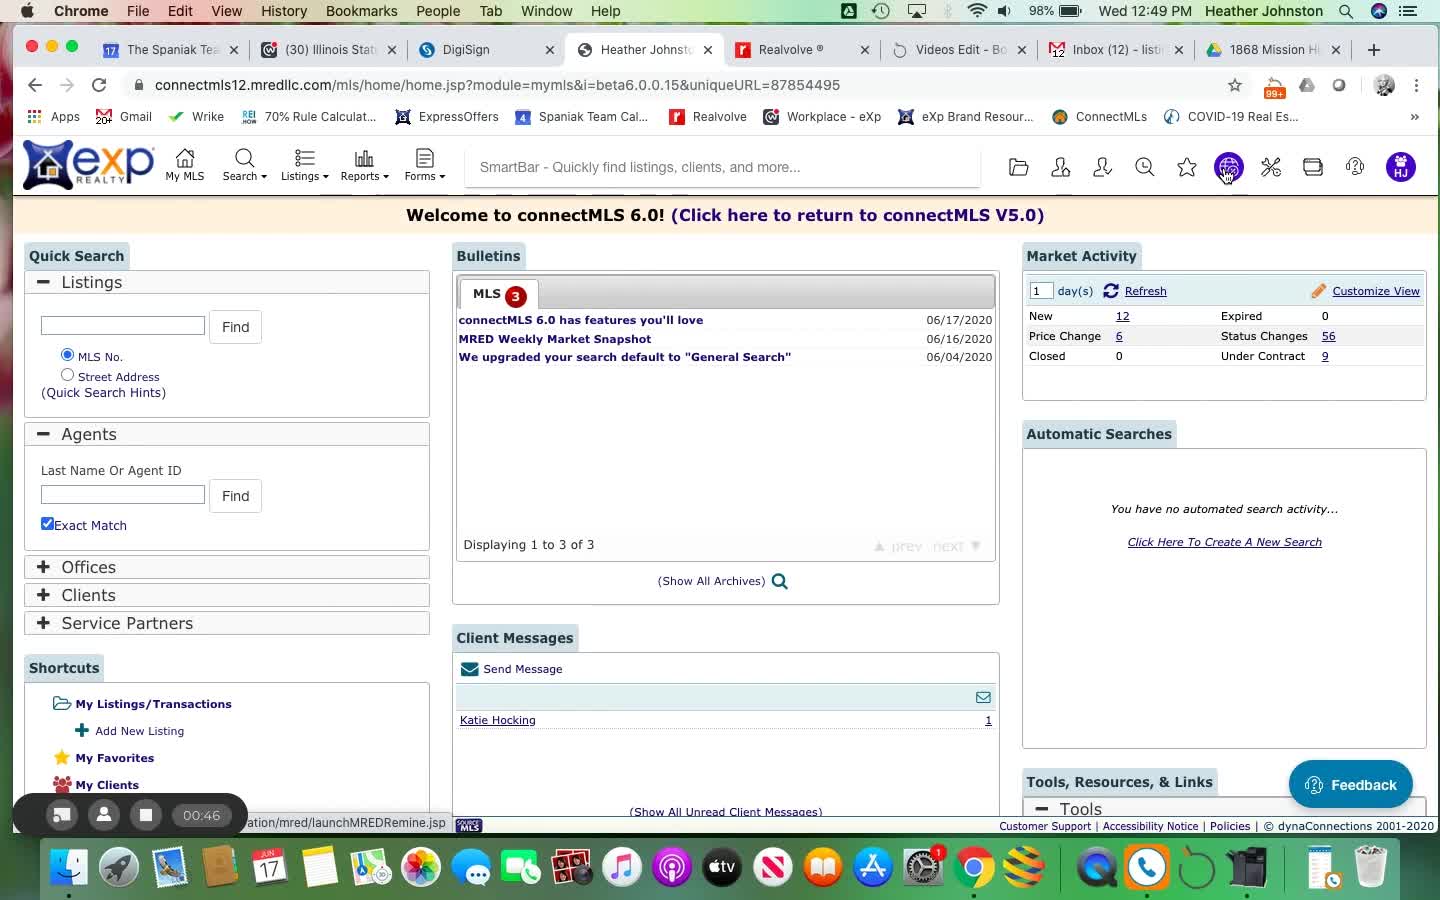
Task: Open ConnectMLs bookmark in bookmarks bar
Action: (x=1100, y=117)
